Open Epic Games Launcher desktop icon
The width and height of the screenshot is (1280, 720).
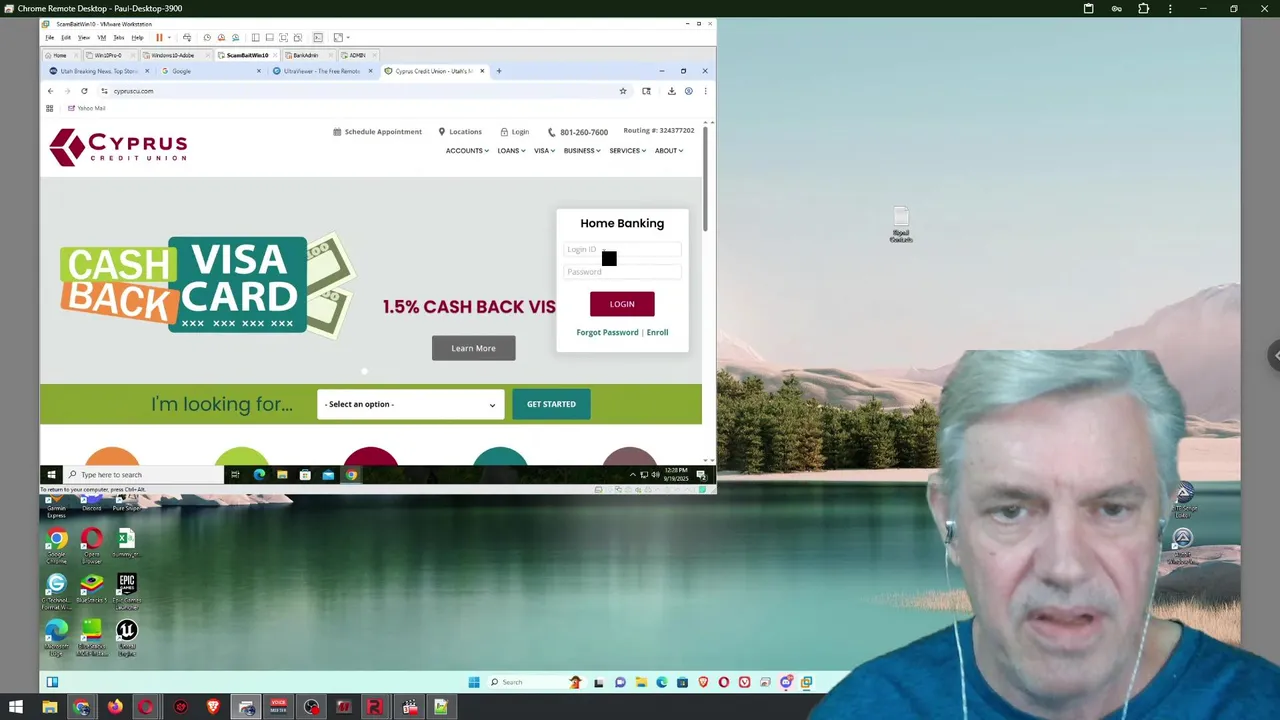126,591
